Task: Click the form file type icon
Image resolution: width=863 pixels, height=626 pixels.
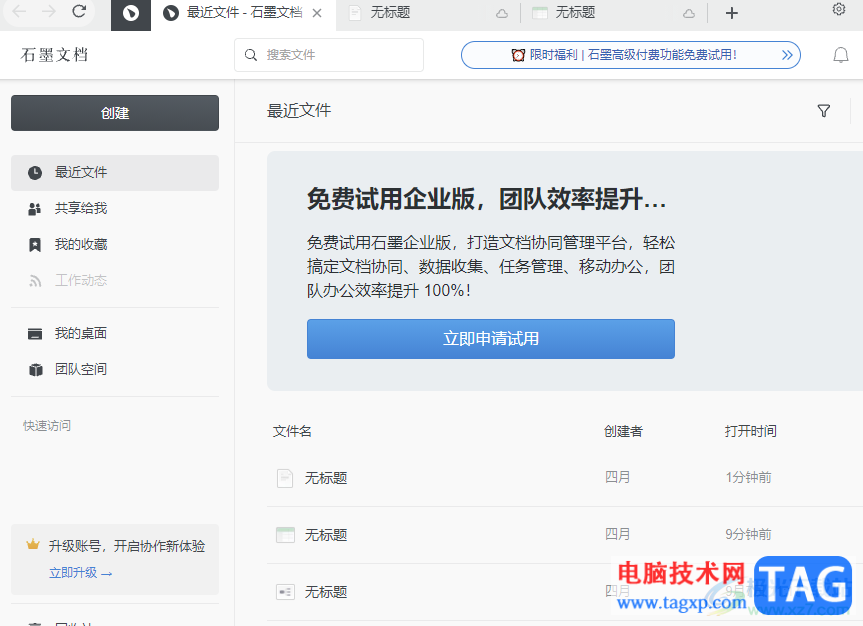Action: (x=285, y=592)
